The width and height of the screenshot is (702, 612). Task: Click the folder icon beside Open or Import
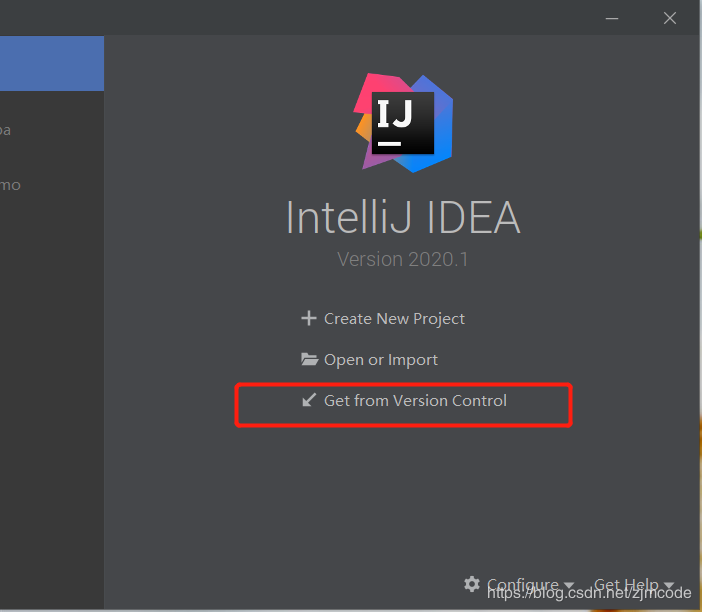click(309, 360)
